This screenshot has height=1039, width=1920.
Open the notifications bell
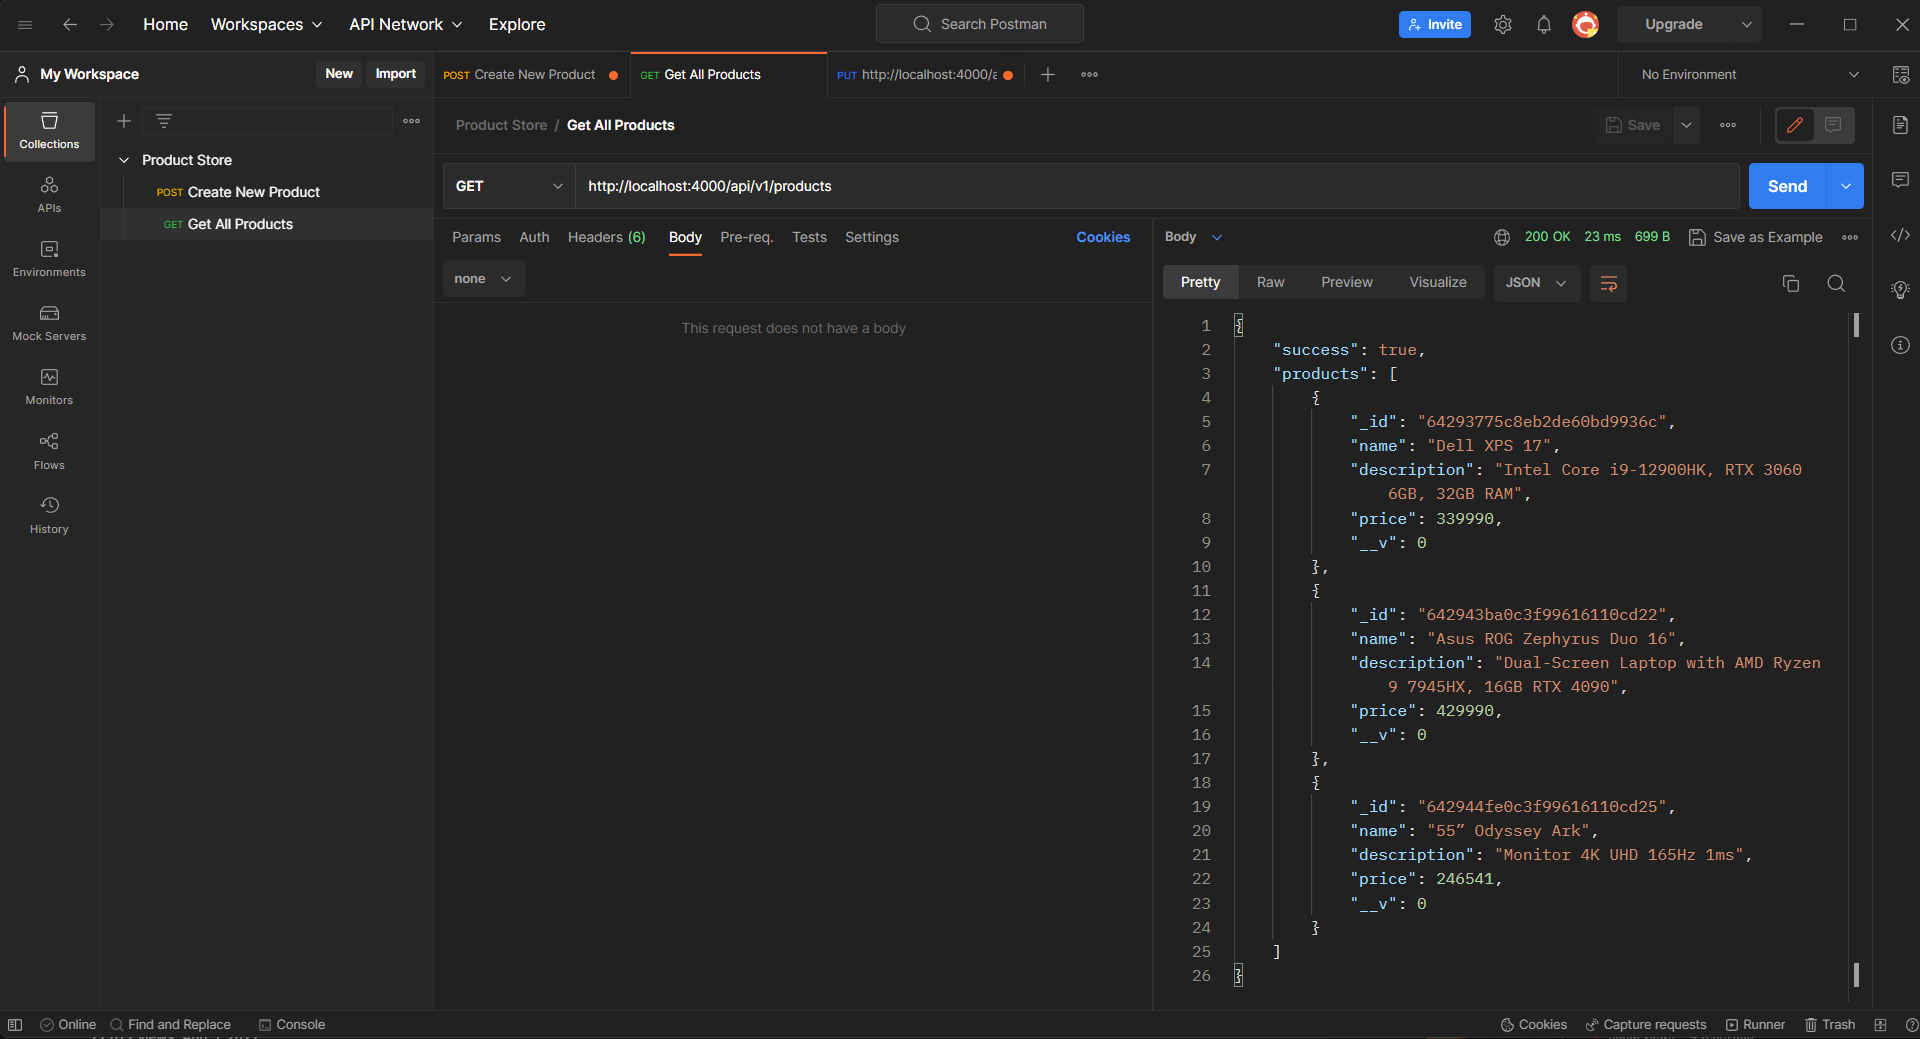[x=1543, y=25]
